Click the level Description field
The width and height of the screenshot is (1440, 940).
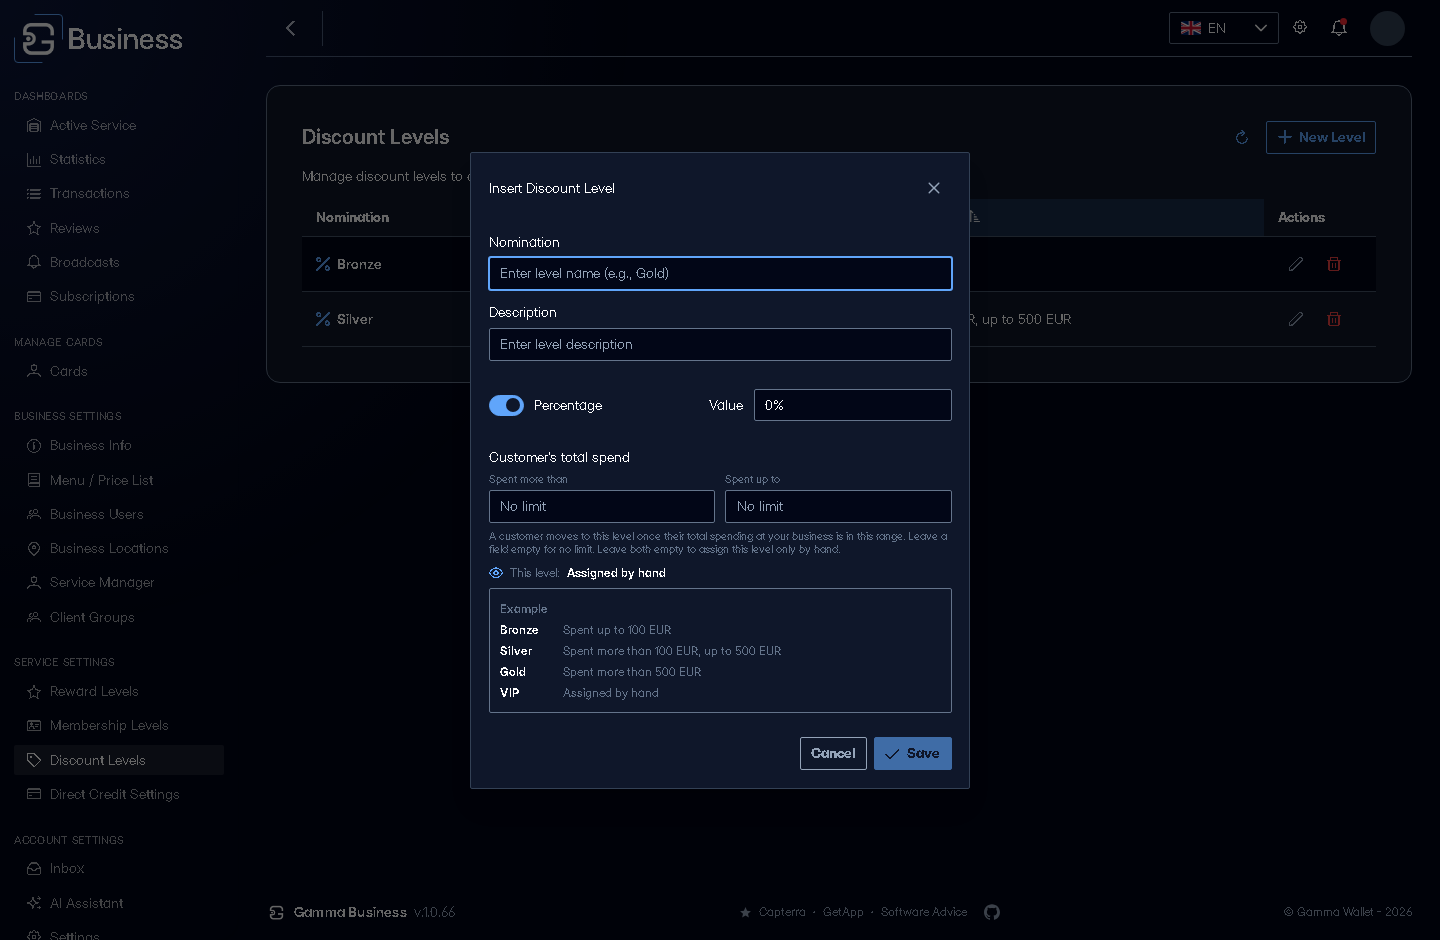point(720,345)
